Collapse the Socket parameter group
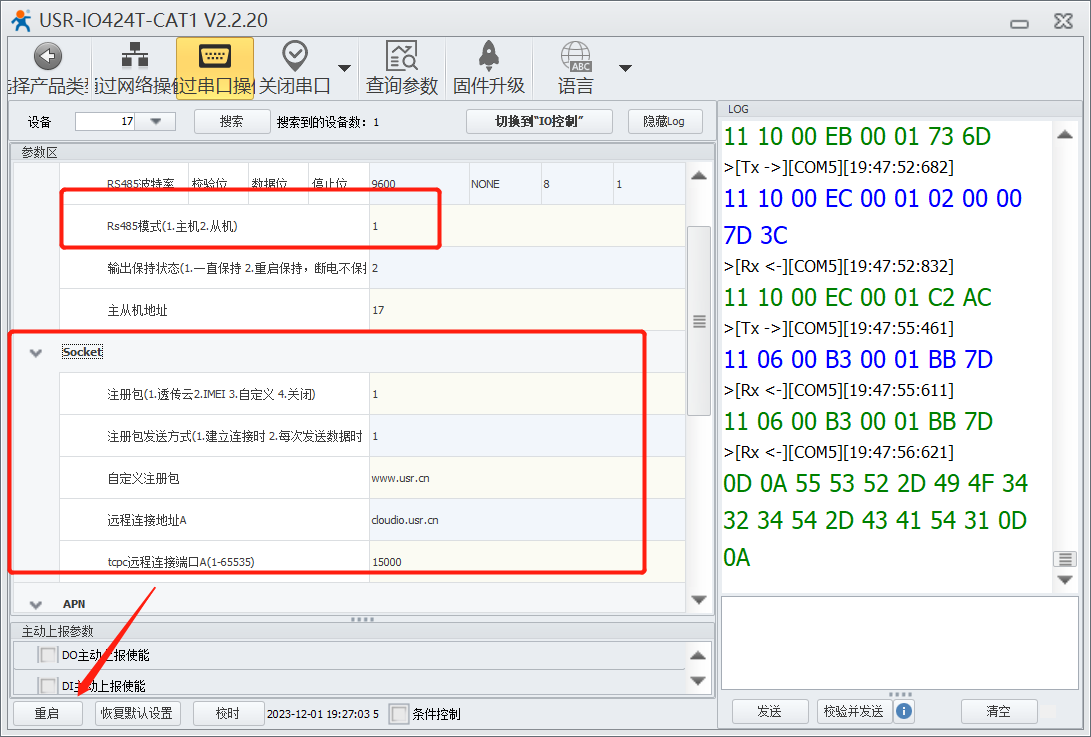This screenshot has width=1091, height=737. point(37,352)
